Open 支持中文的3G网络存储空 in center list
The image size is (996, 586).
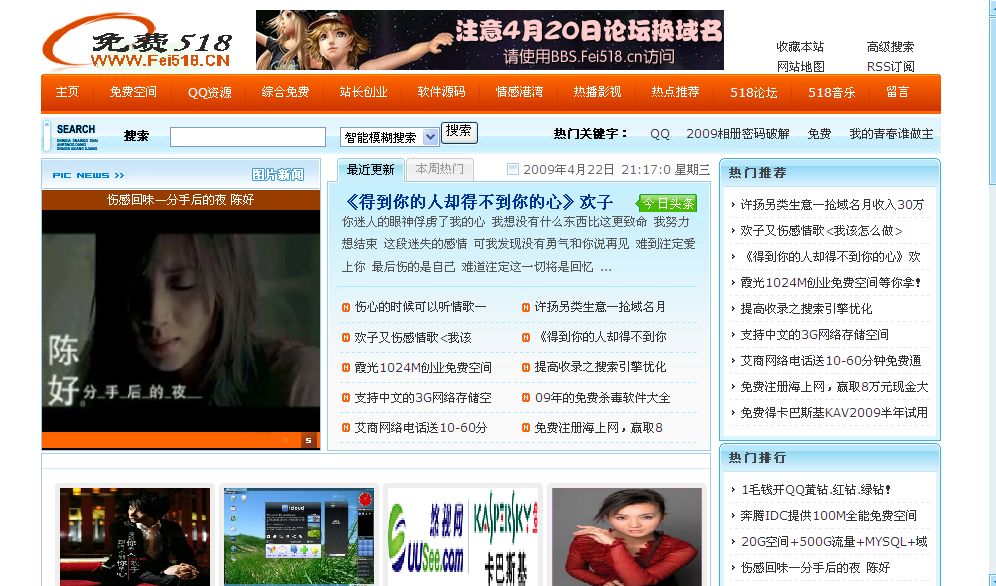423,397
